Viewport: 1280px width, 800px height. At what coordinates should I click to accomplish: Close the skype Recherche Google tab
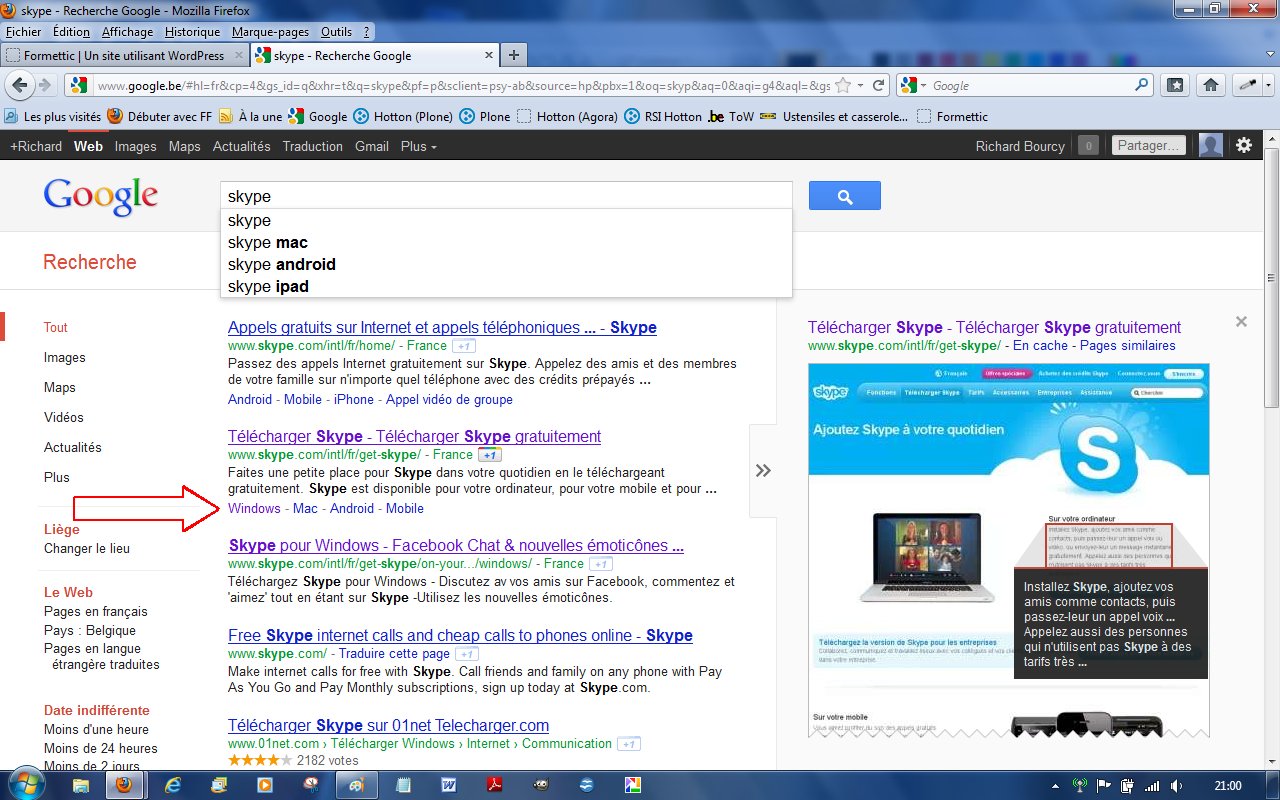point(487,56)
